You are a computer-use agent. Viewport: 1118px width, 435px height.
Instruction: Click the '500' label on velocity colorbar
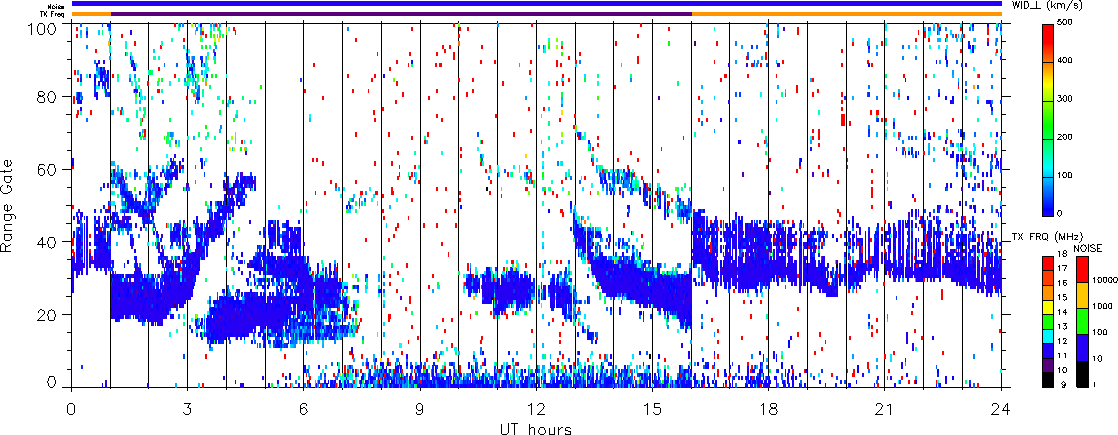[1067, 24]
